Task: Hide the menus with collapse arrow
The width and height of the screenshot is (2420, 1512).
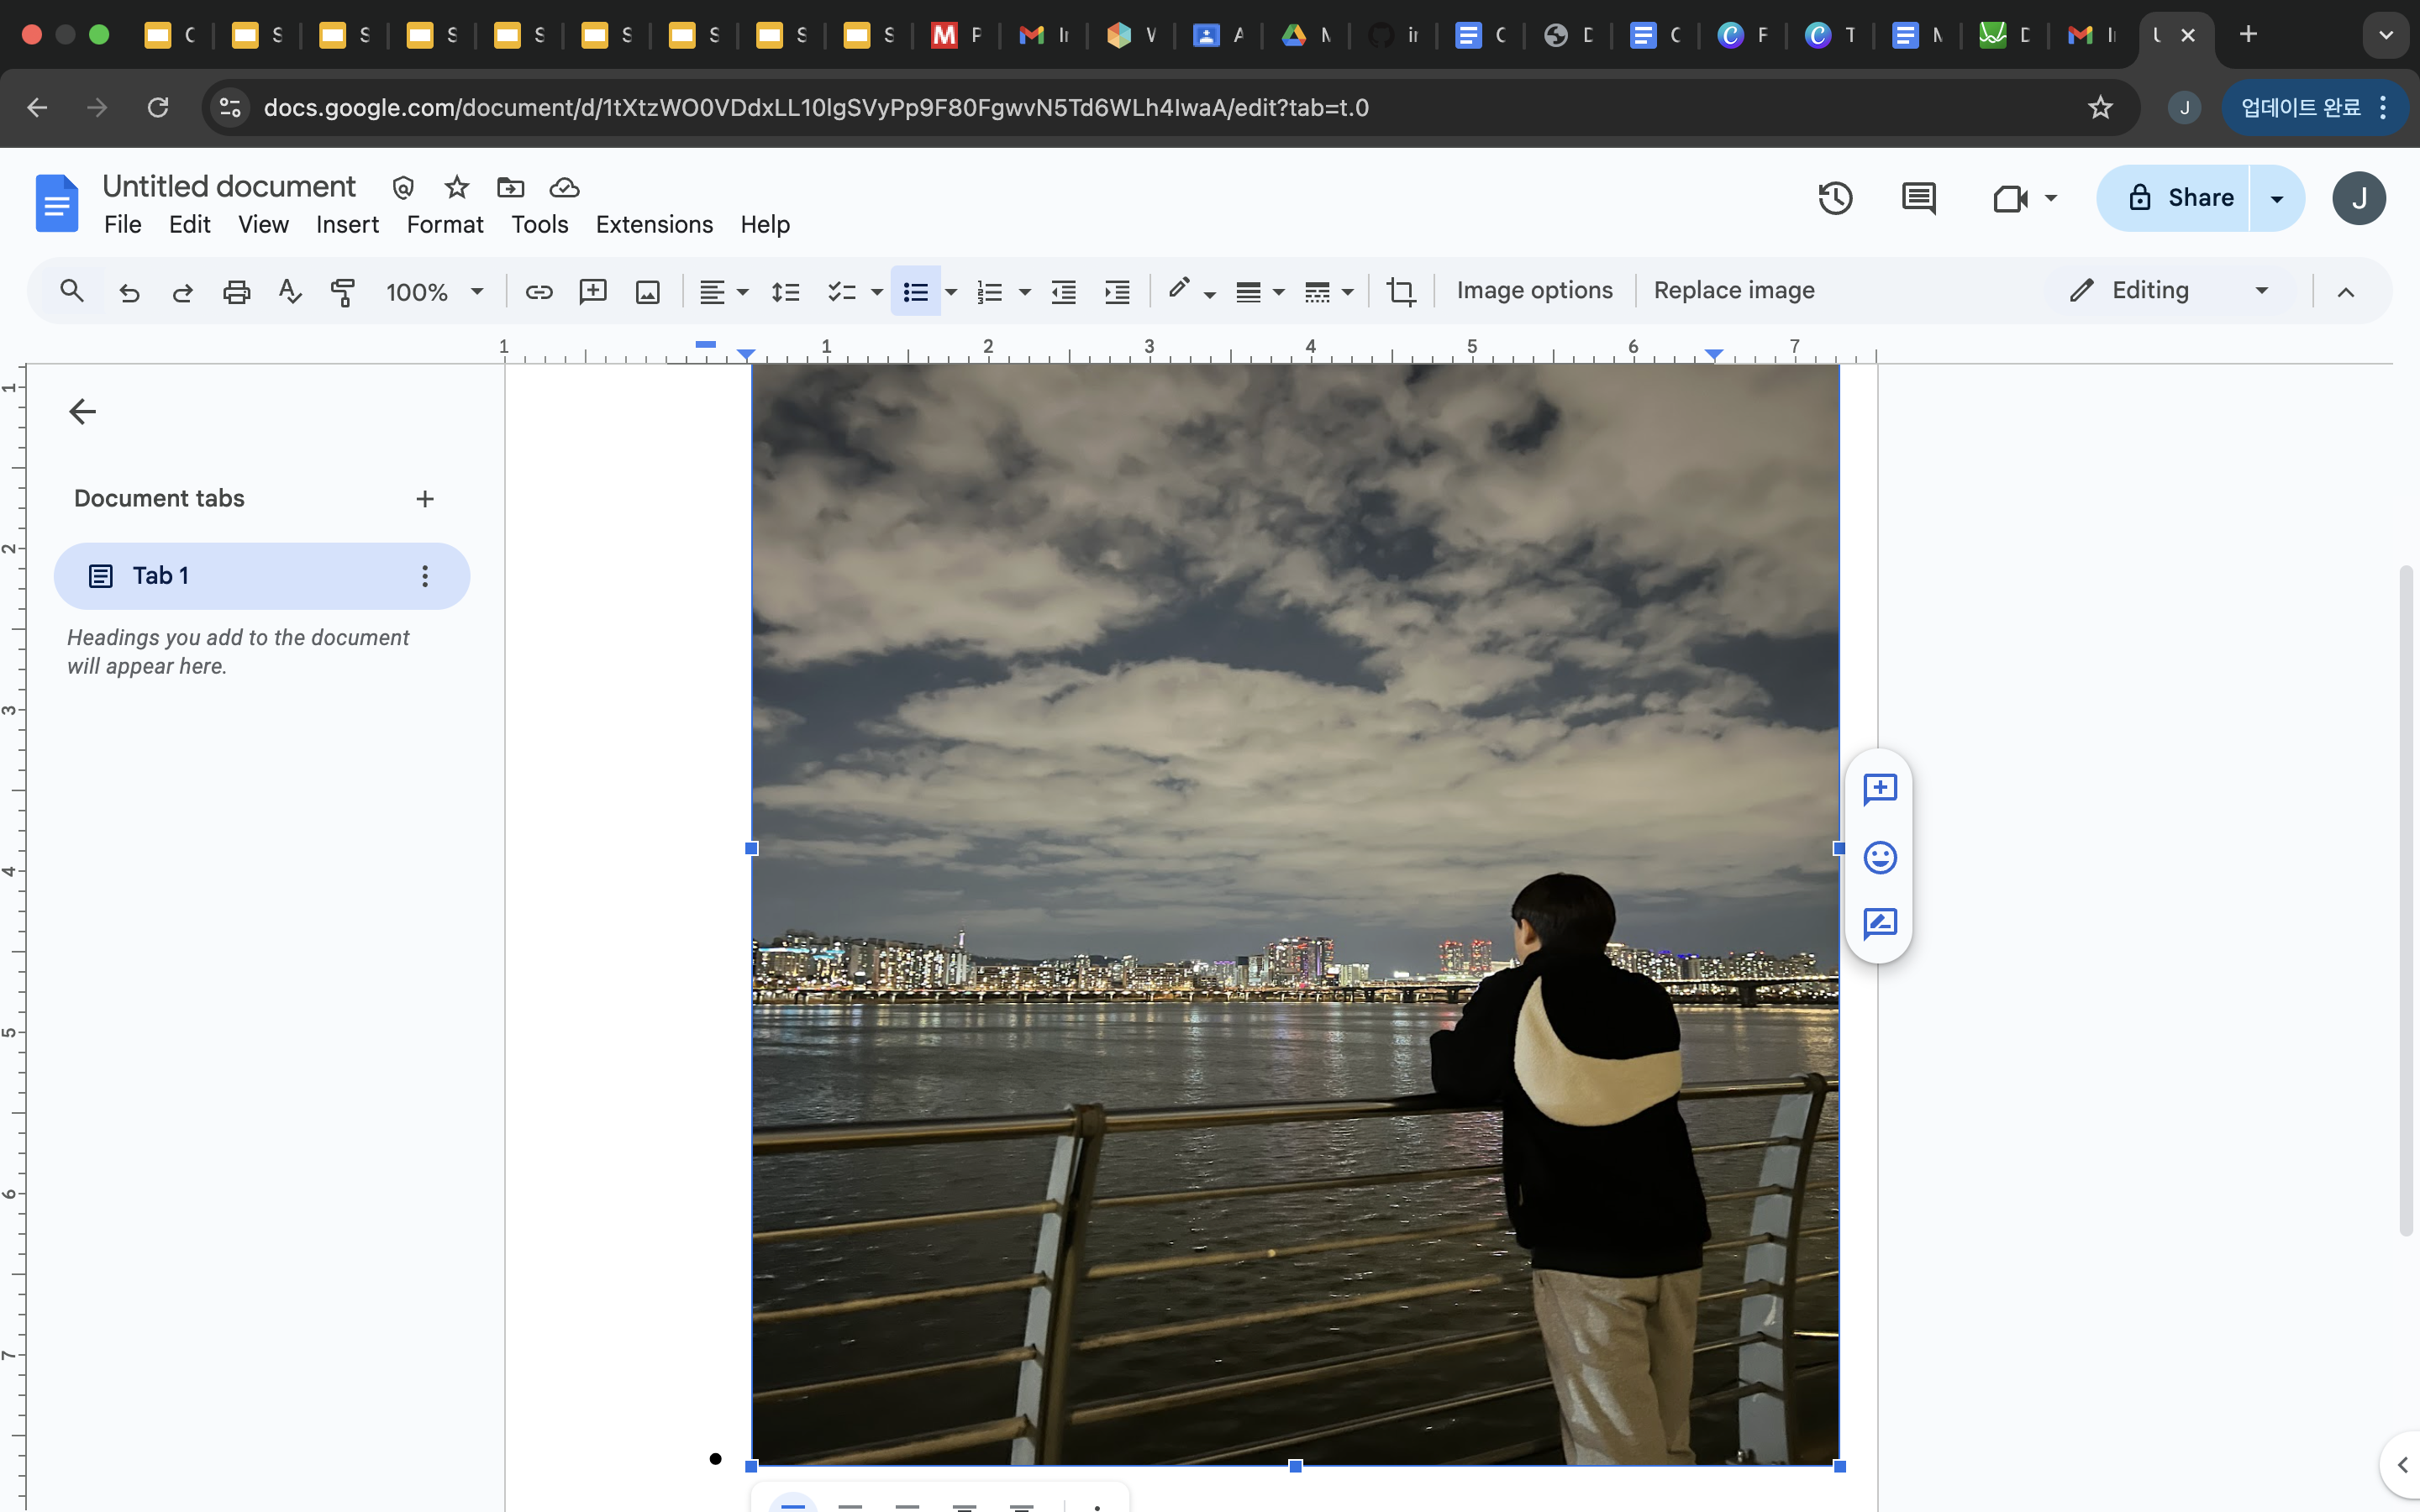Action: (x=2345, y=291)
